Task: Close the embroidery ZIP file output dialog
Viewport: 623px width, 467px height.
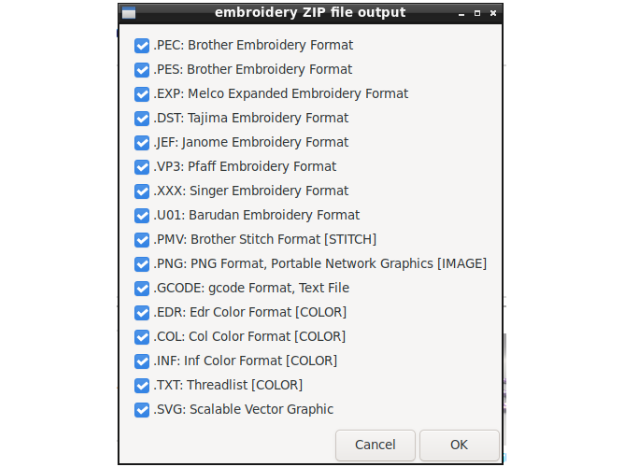Action: [494, 13]
